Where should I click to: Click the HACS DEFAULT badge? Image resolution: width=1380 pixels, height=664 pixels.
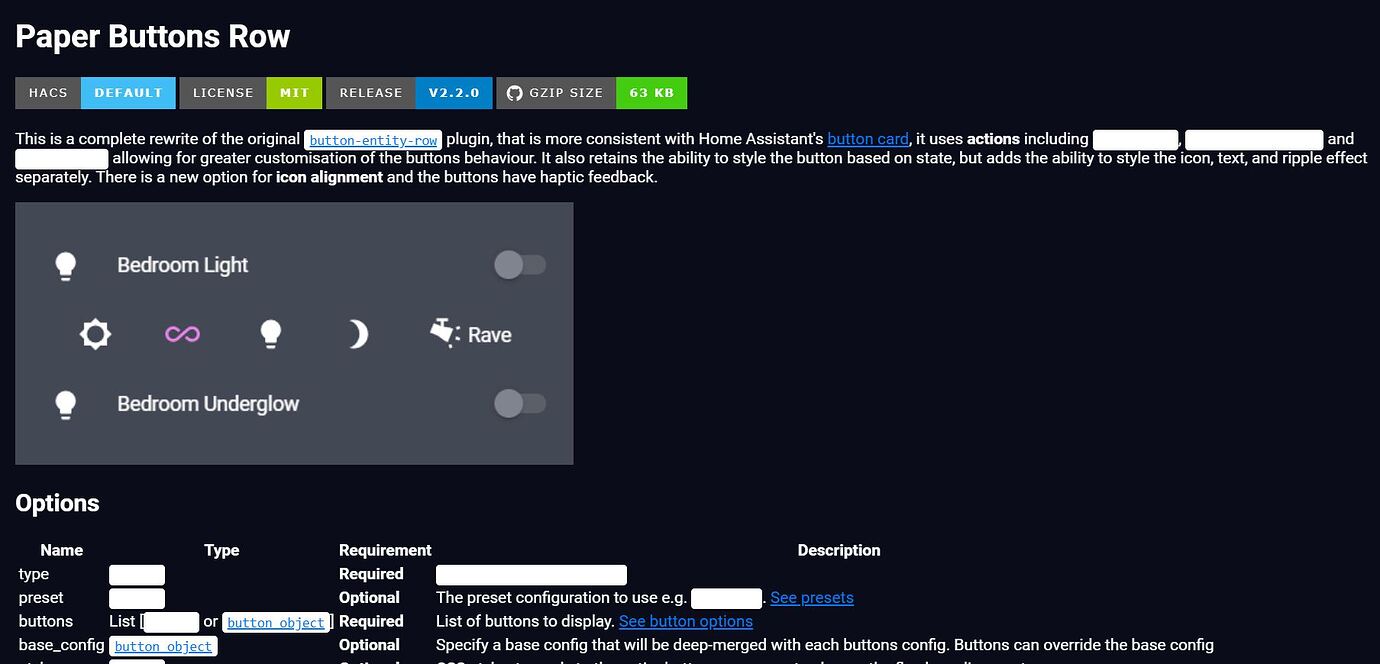pos(128,92)
